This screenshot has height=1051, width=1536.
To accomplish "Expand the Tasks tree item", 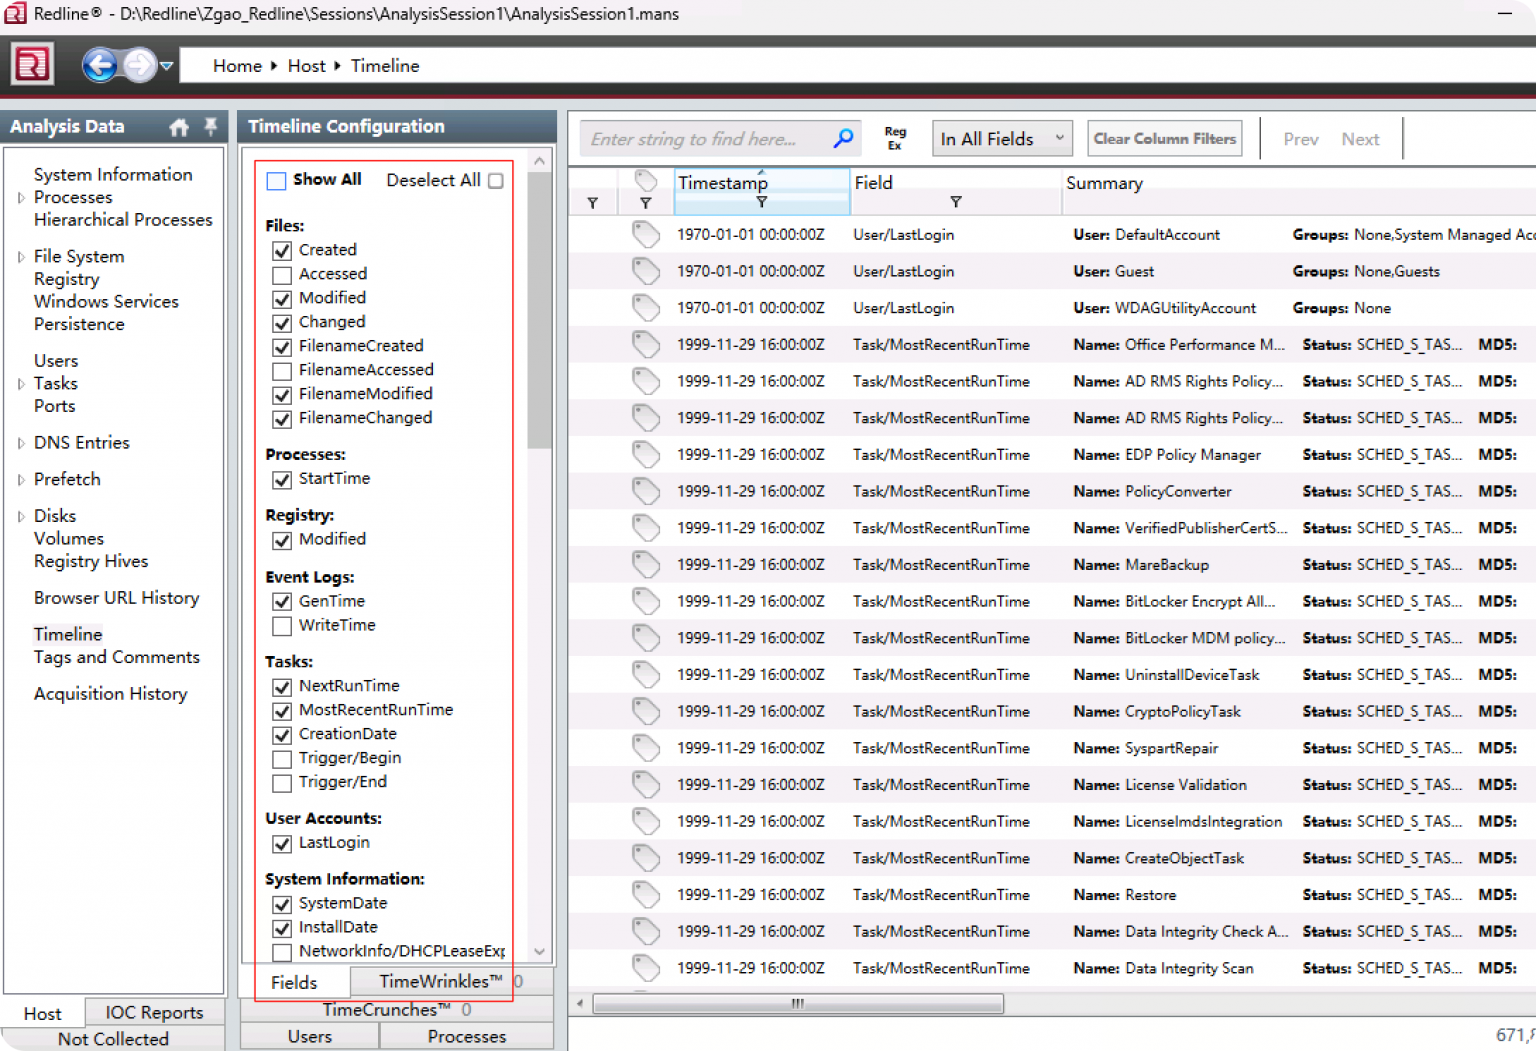I will tap(22, 383).
